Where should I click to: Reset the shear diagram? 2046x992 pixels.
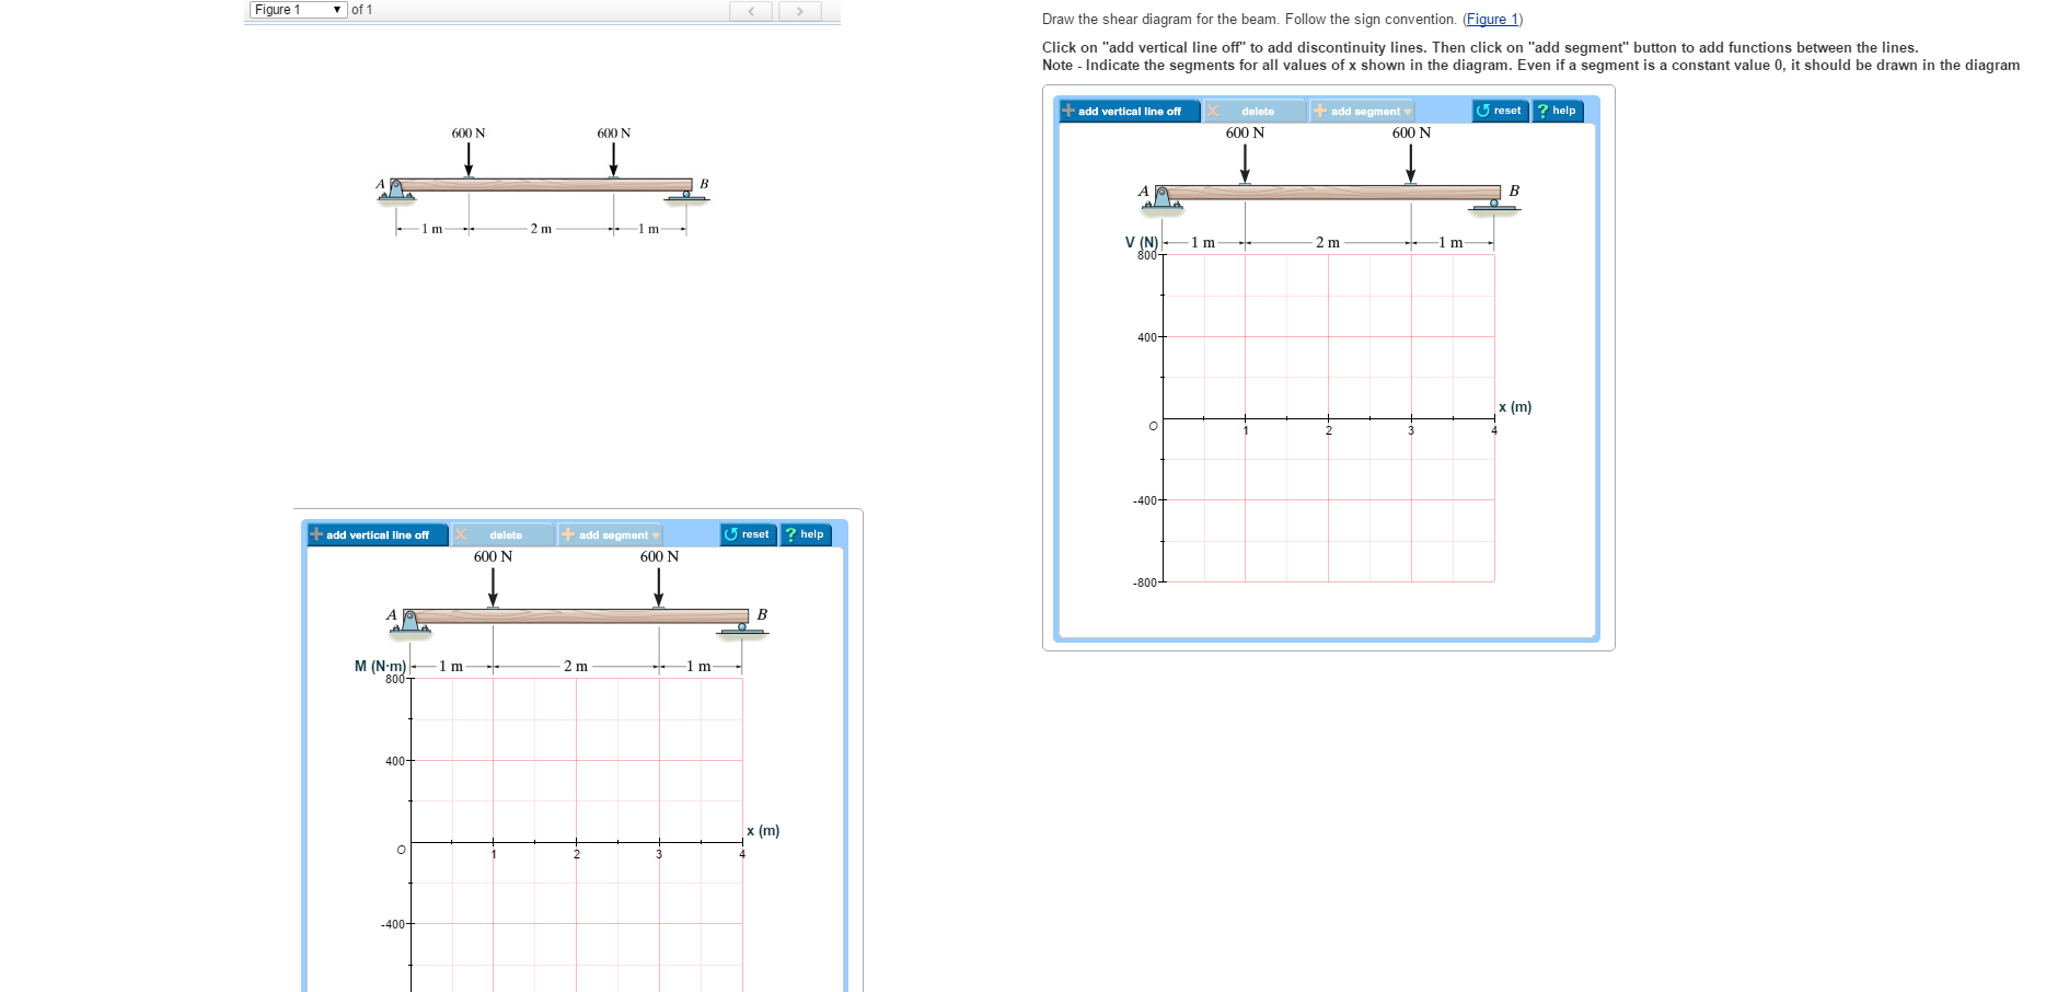(1500, 110)
